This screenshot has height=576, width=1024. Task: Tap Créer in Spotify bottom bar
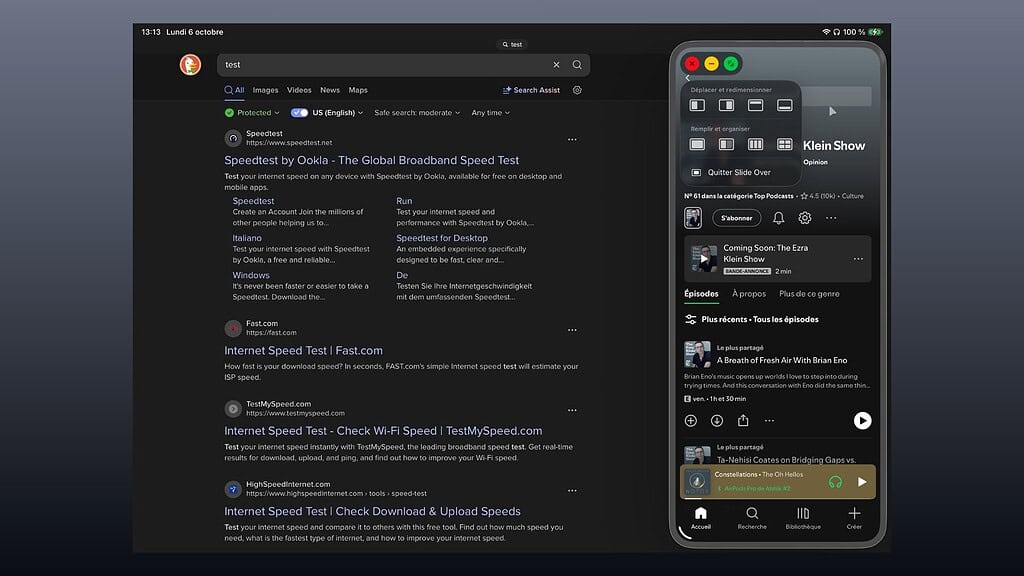(854, 518)
